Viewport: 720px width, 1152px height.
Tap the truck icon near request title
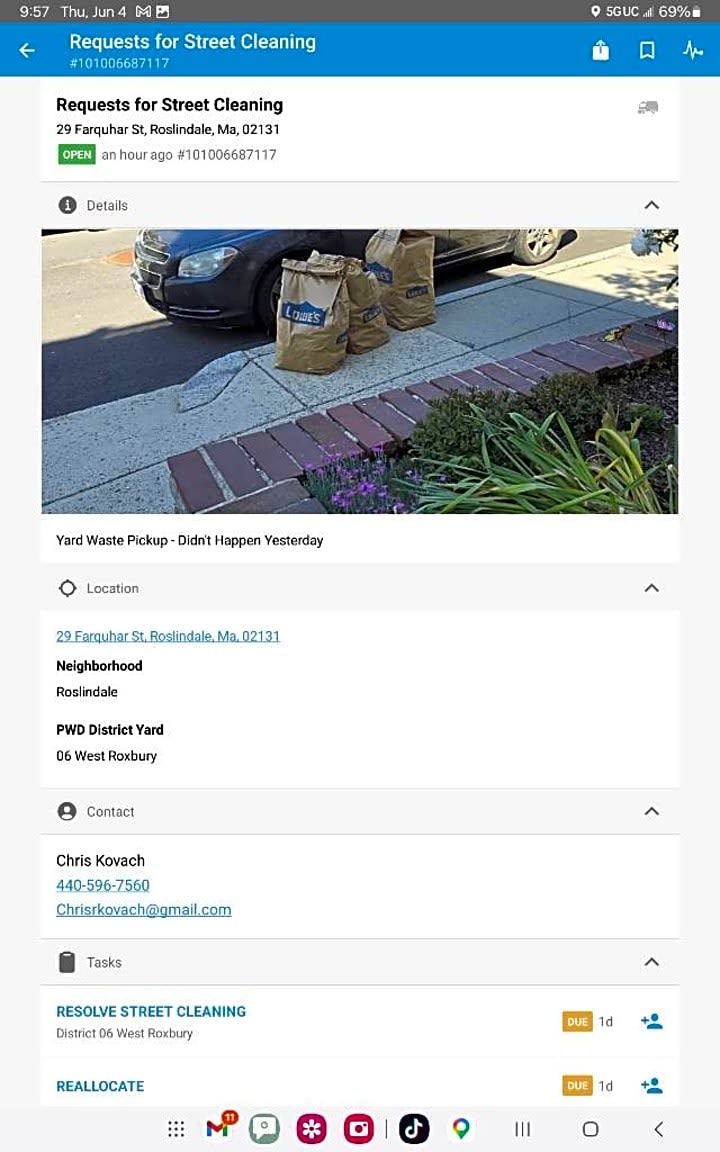tap(648, 107)
